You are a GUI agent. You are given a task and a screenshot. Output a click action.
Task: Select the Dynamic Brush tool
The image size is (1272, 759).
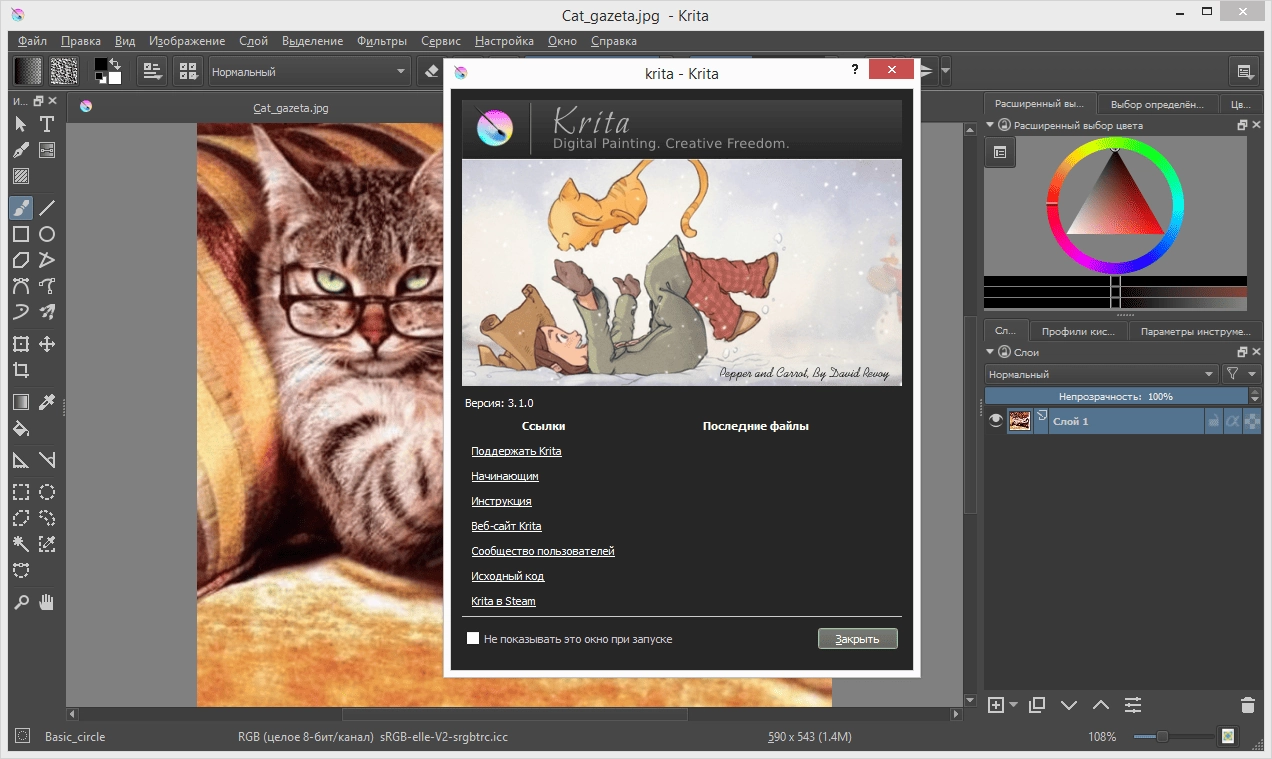20,312
